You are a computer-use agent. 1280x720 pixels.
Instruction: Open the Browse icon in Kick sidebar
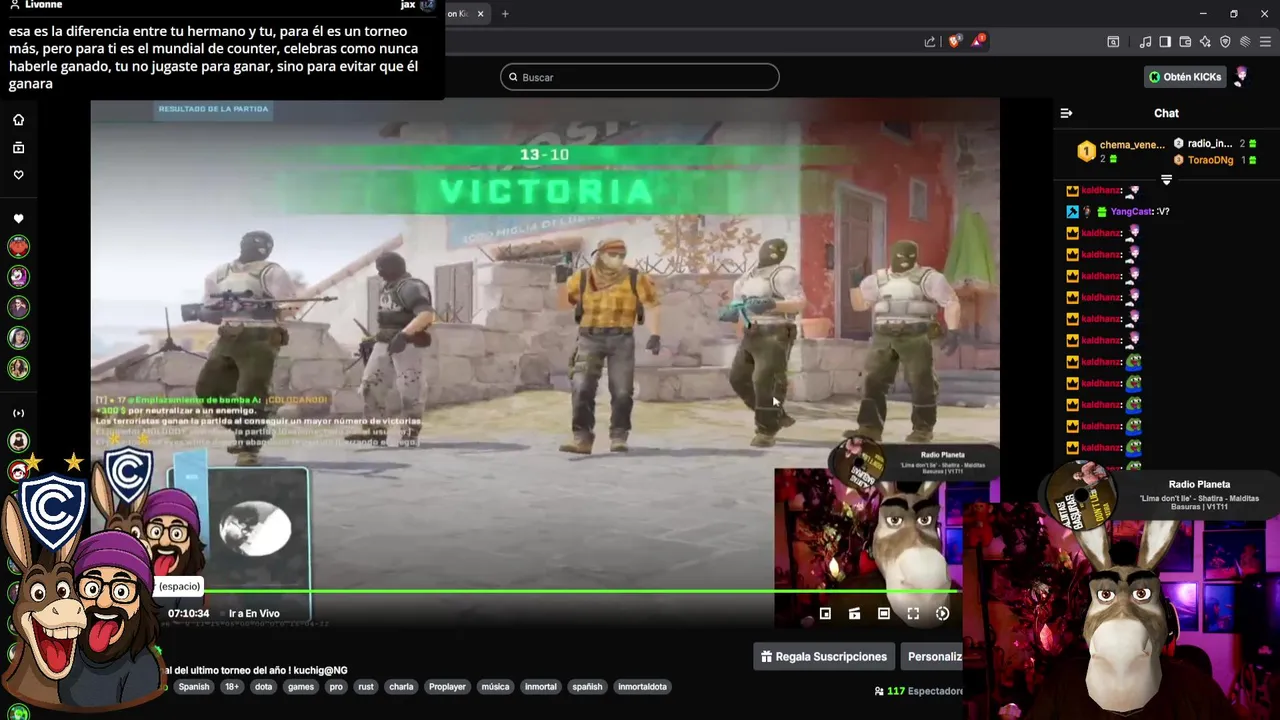point(18,148)
